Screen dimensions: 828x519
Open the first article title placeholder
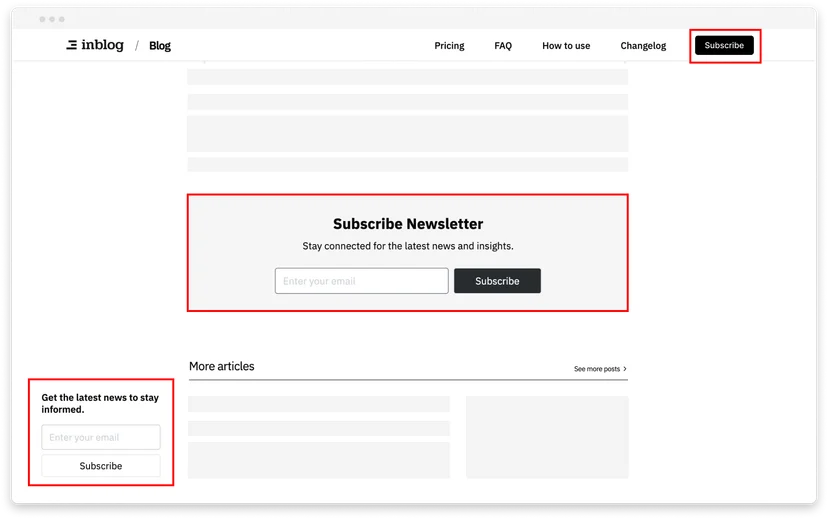click(x=319, y=404)
